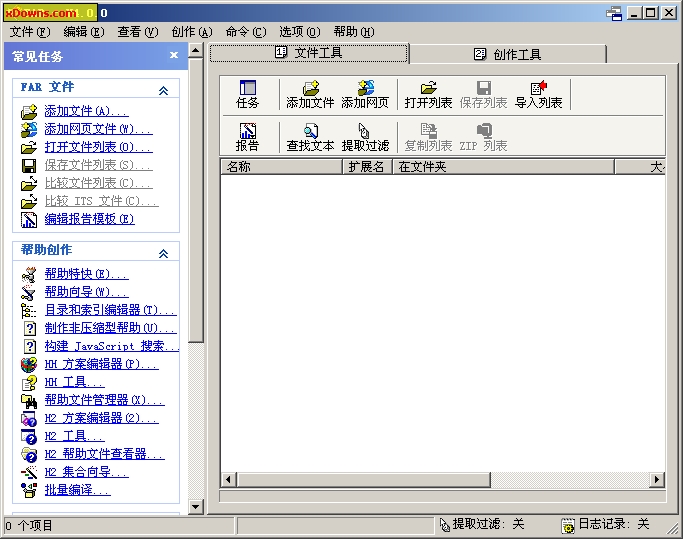Click the 导入列表 toolbar icon
This screenshot has height=539, width=683.
pyautogui.click(x=538, y=88)
